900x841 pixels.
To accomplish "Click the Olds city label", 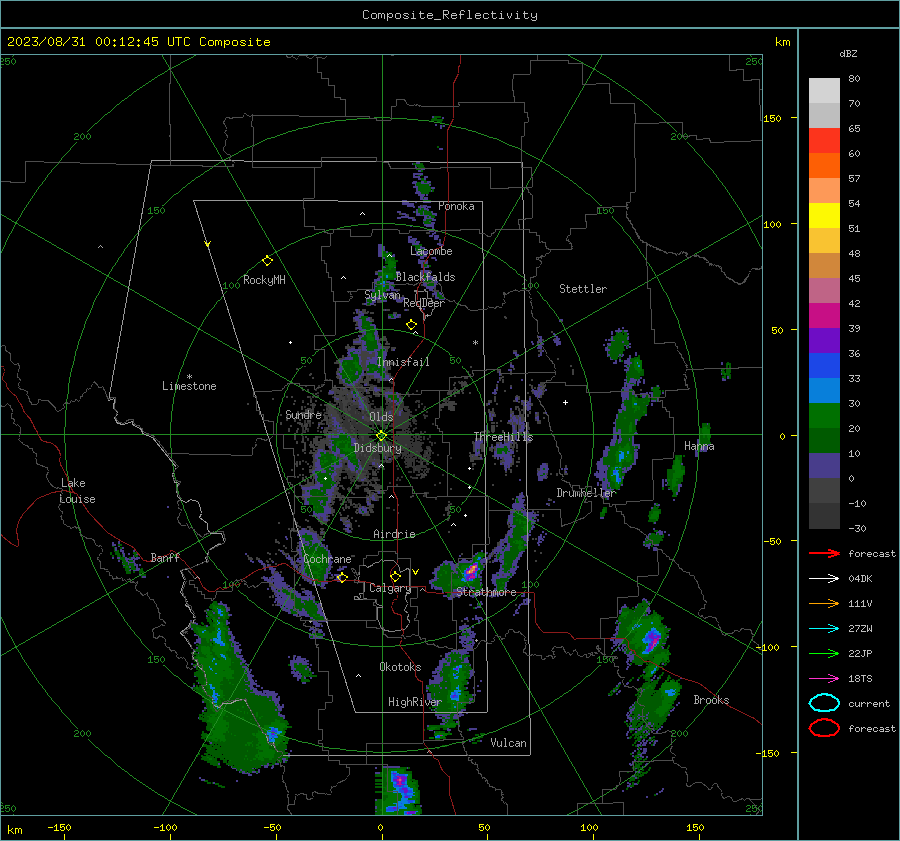I will [x=381, y=416].
